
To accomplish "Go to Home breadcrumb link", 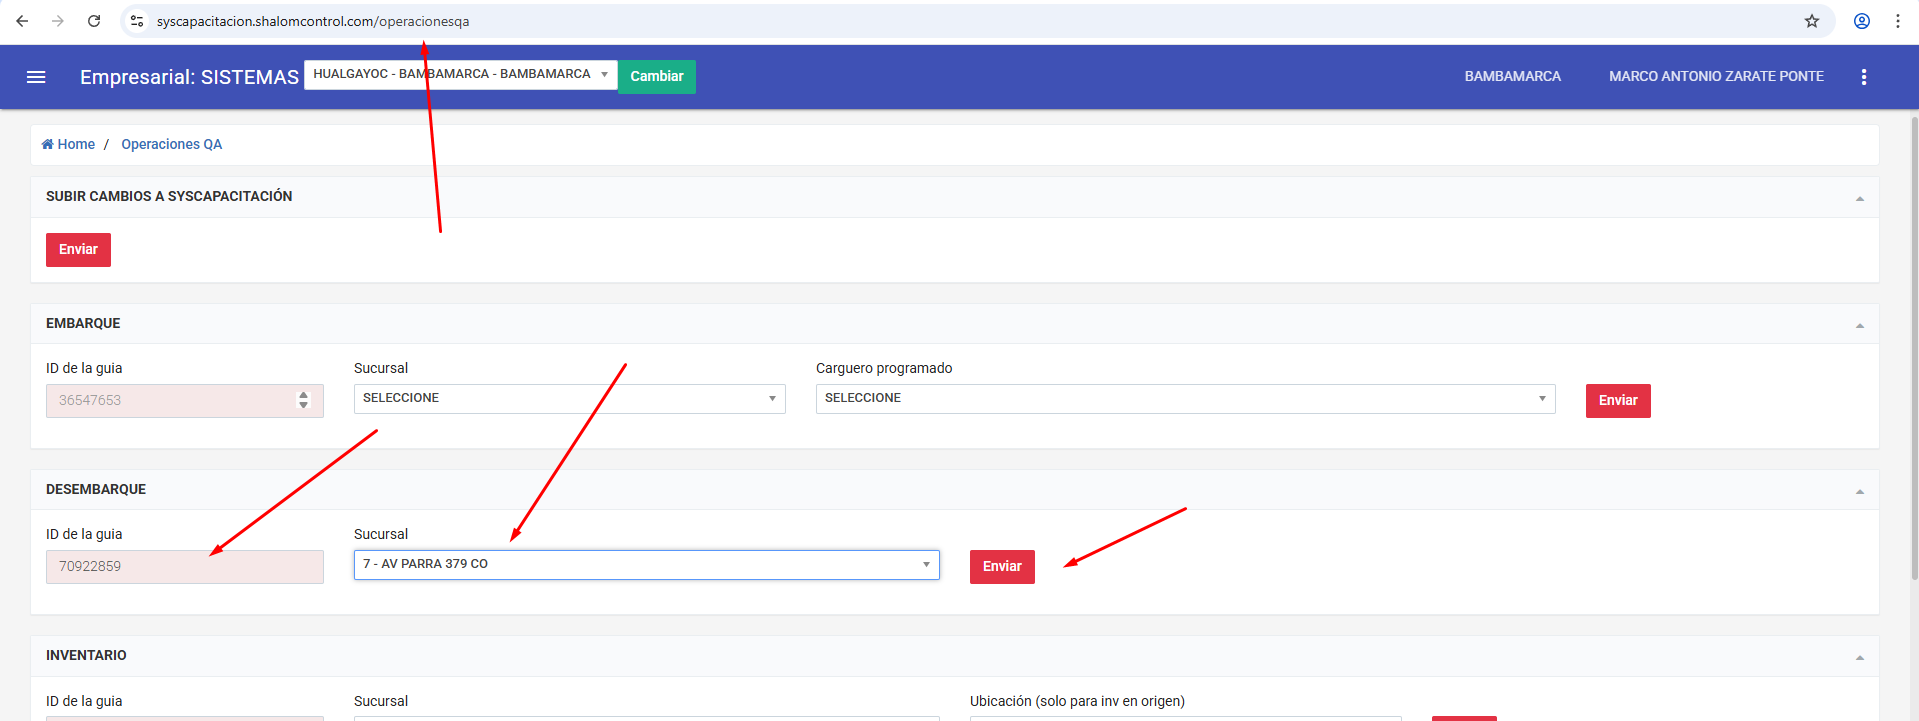I will coord(69,145).
